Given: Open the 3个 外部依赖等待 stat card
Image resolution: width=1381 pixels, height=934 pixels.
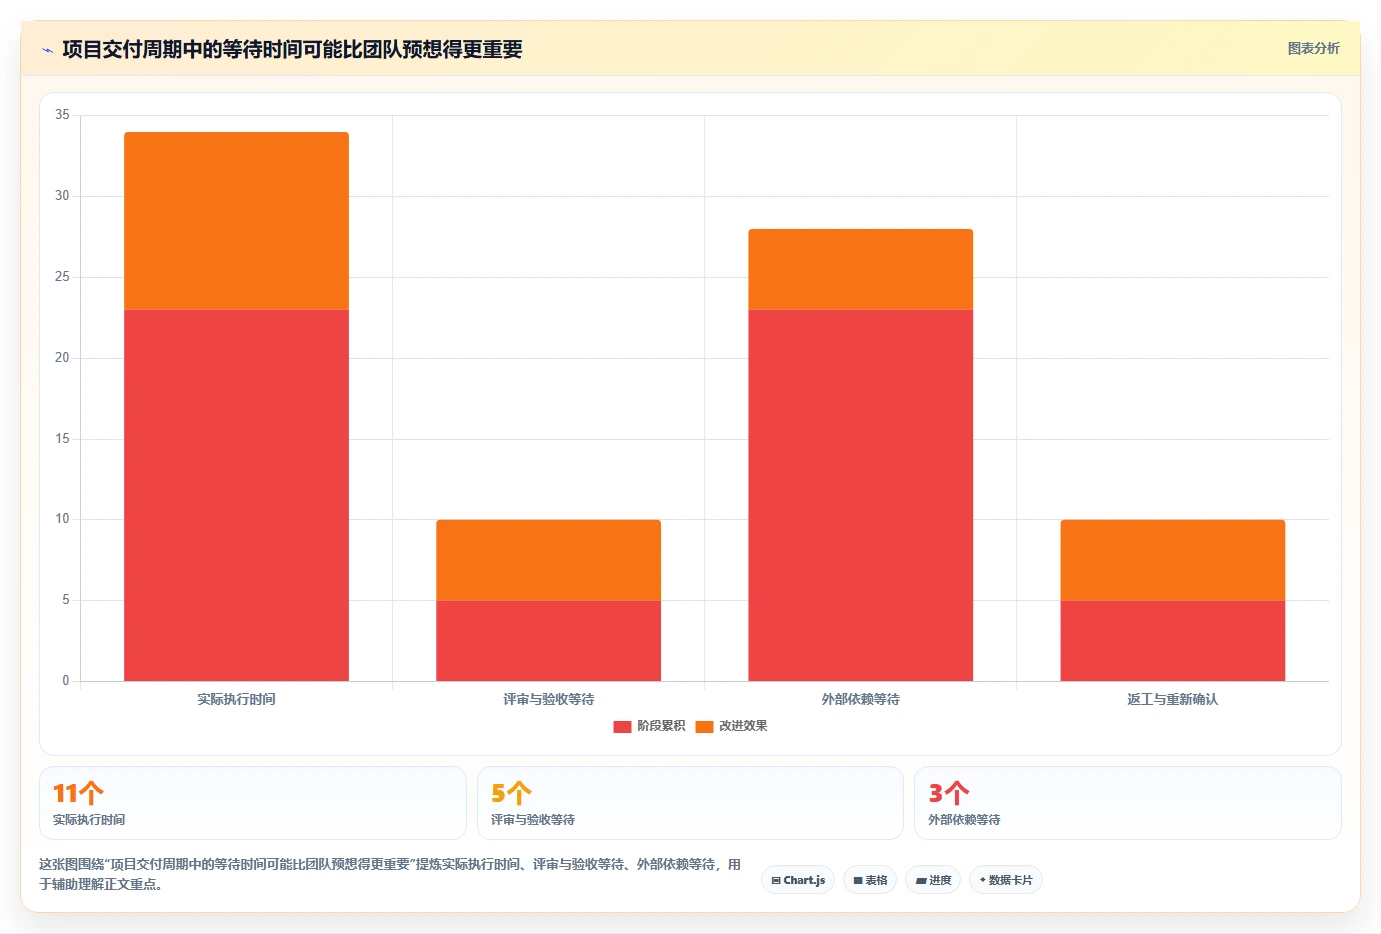Looking at the screenshot, I should click(x=1128, y=803).
